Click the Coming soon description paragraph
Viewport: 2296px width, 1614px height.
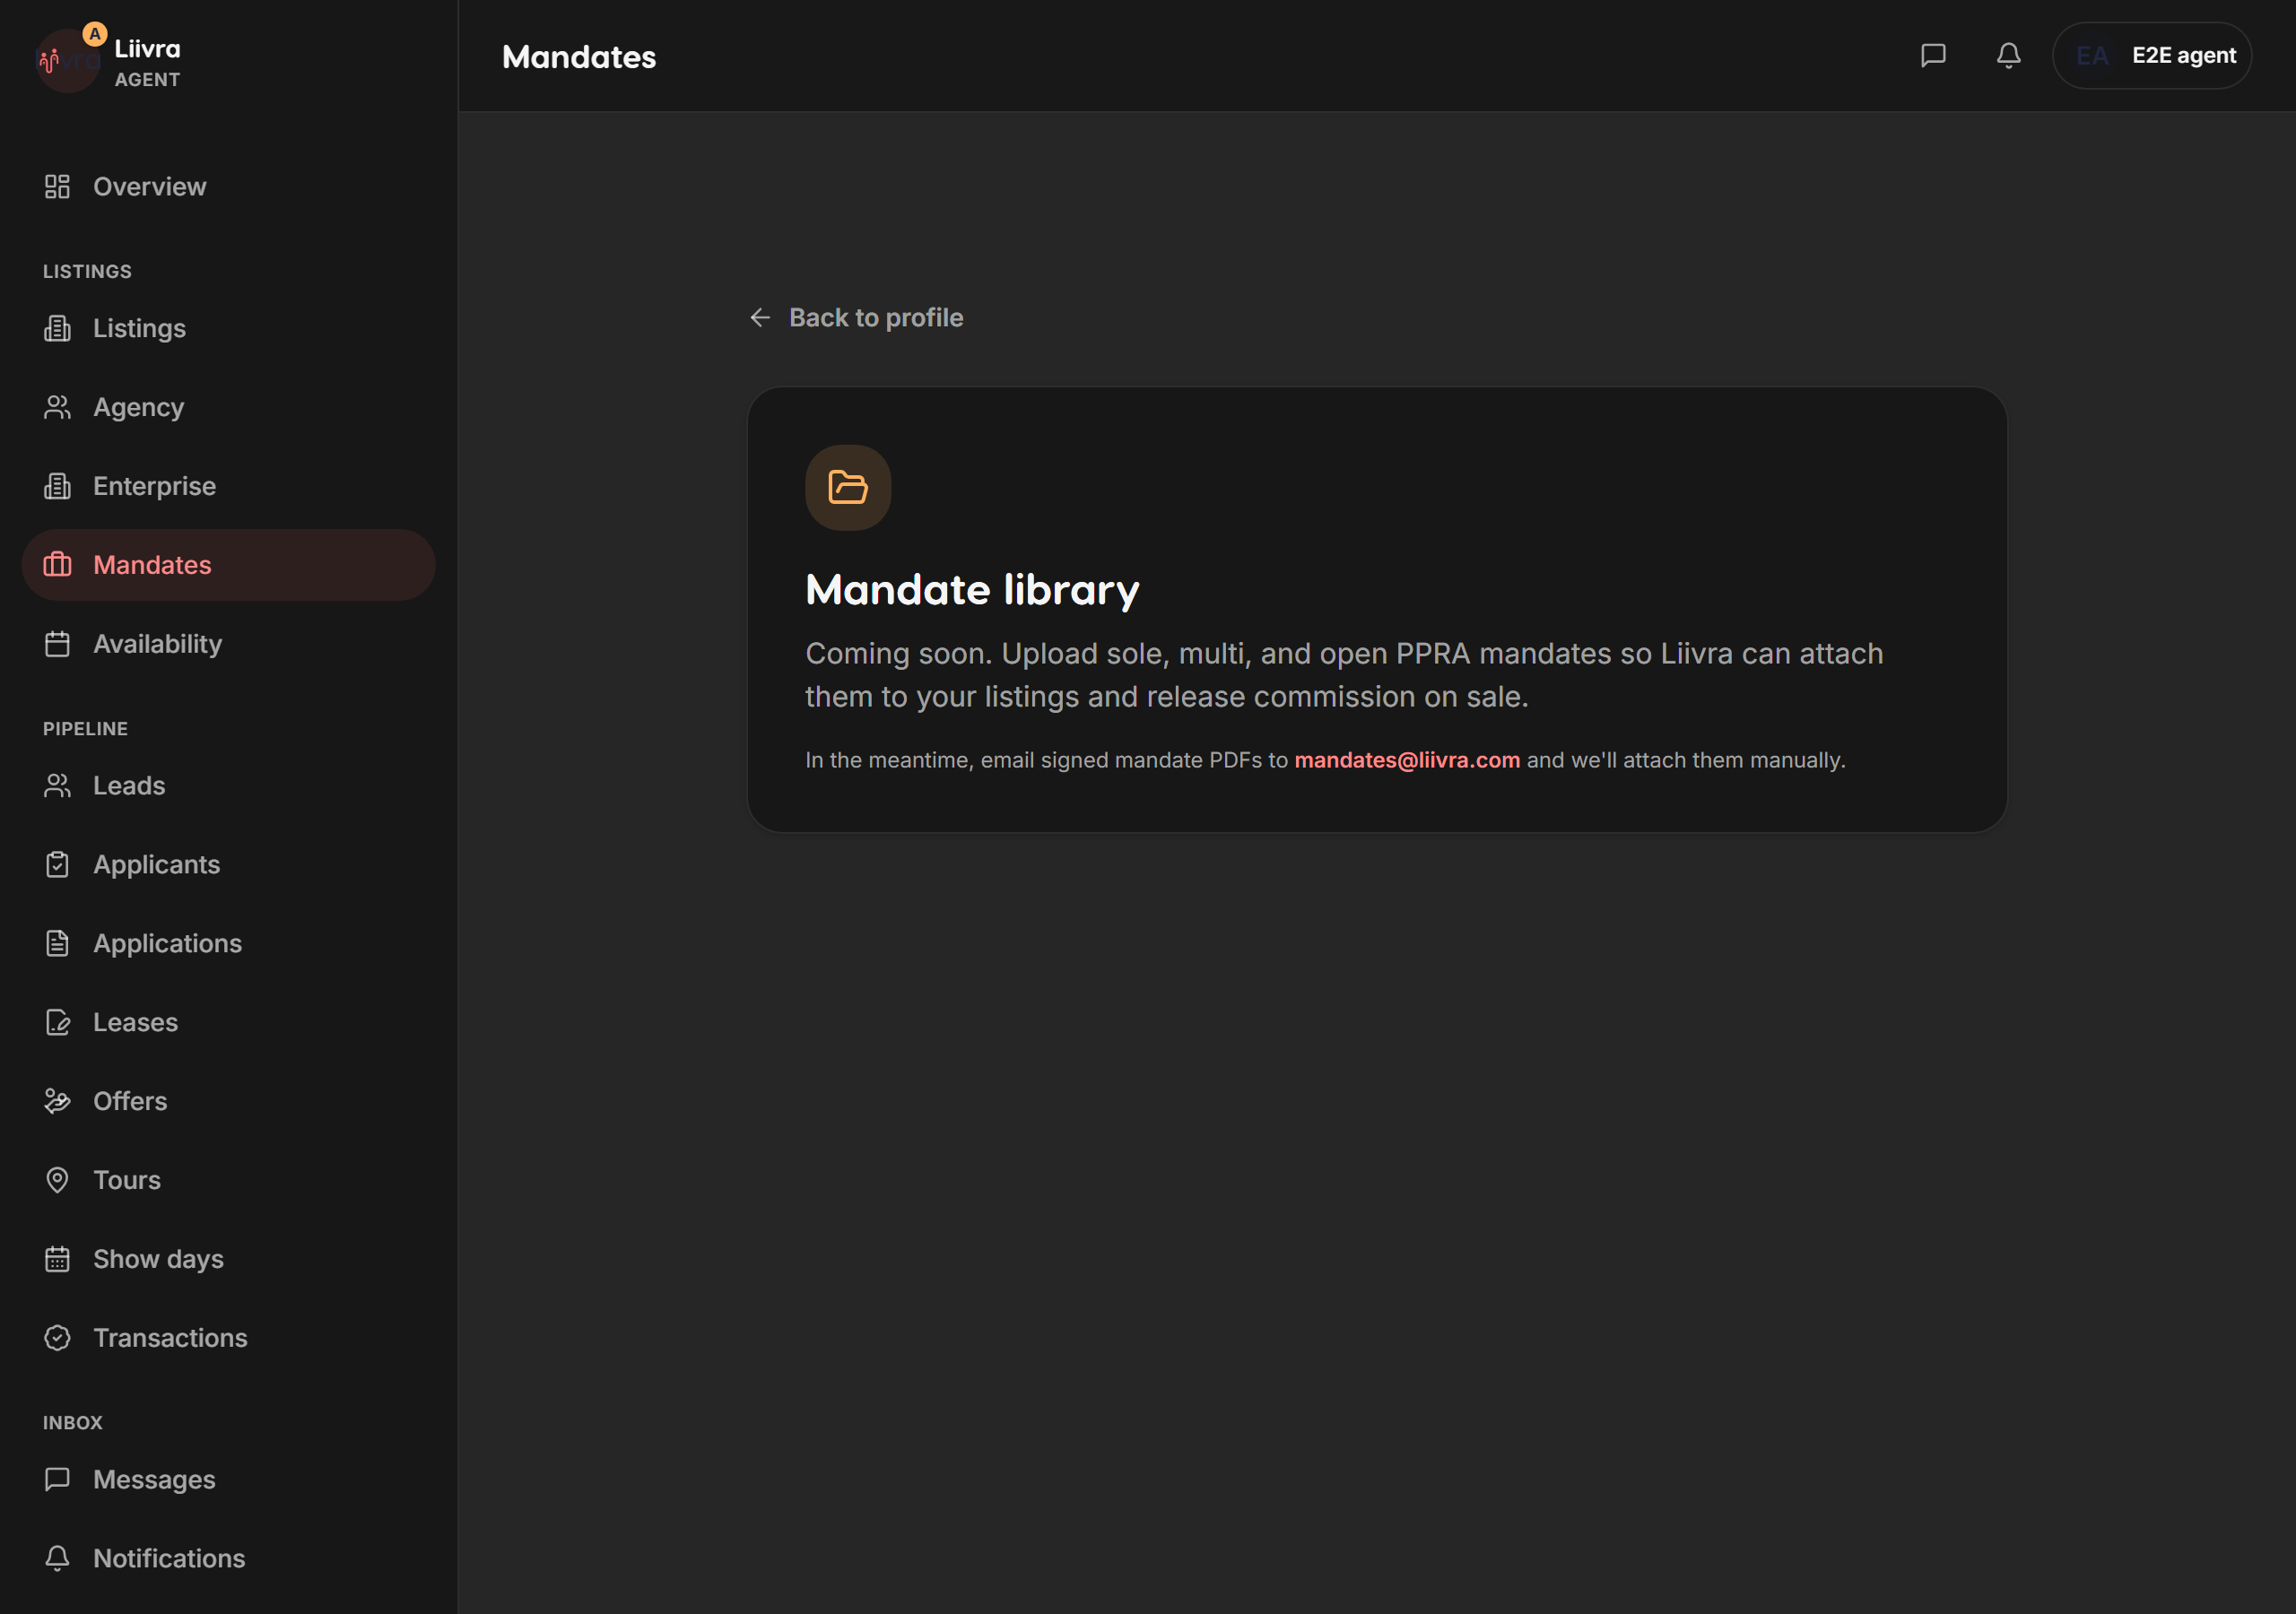coord(1344,676)
